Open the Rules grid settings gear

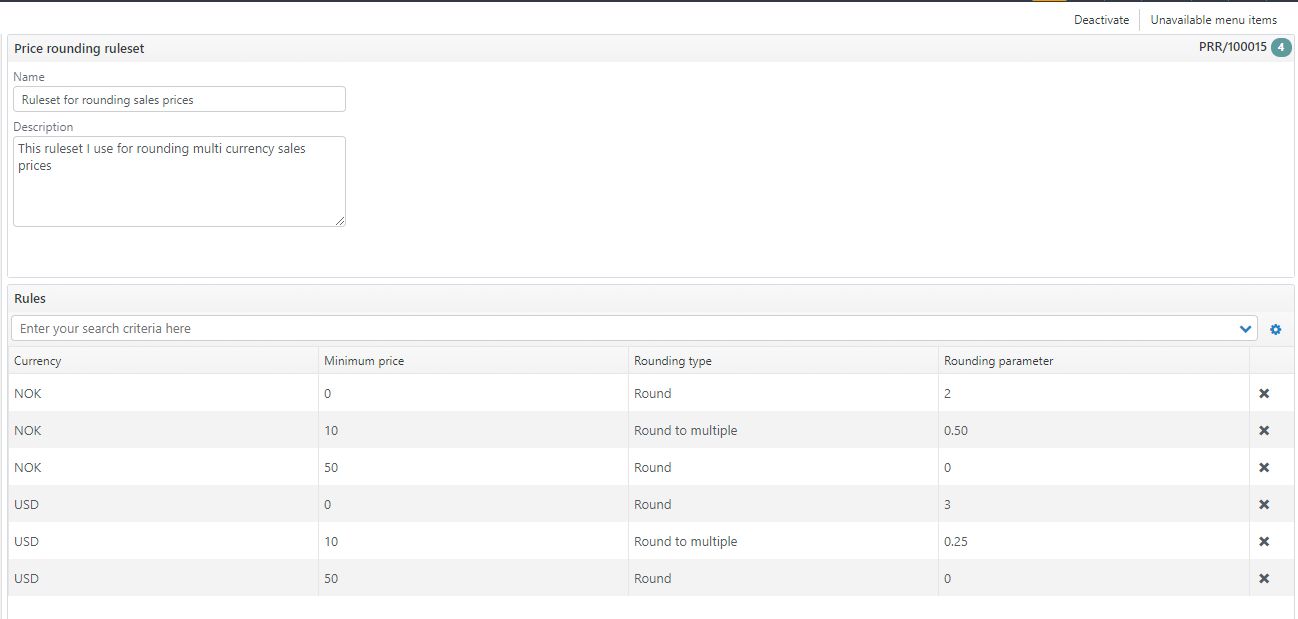point(1275,329)
